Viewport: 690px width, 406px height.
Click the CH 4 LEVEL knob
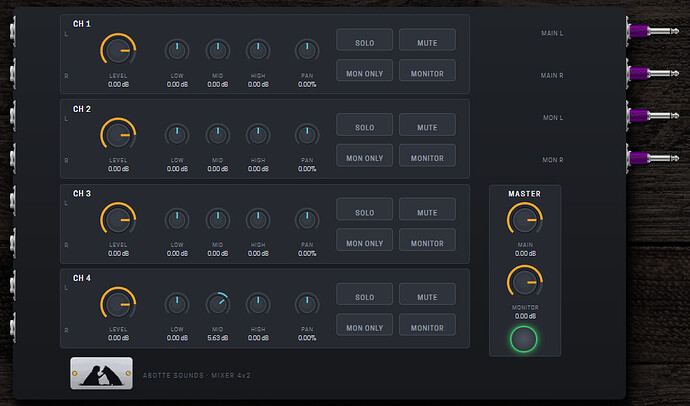click(x=118, y=304)
